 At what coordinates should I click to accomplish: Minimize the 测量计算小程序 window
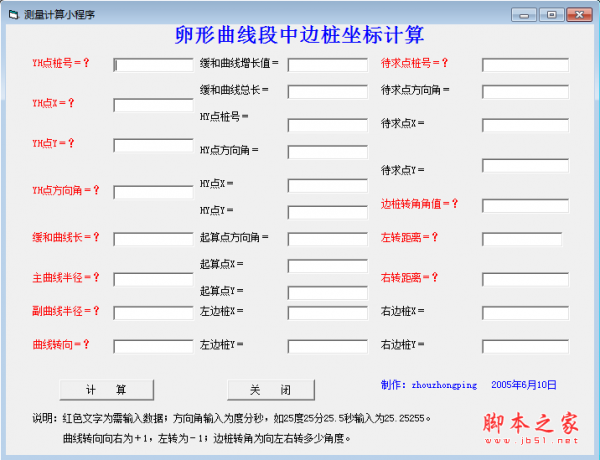524,15
